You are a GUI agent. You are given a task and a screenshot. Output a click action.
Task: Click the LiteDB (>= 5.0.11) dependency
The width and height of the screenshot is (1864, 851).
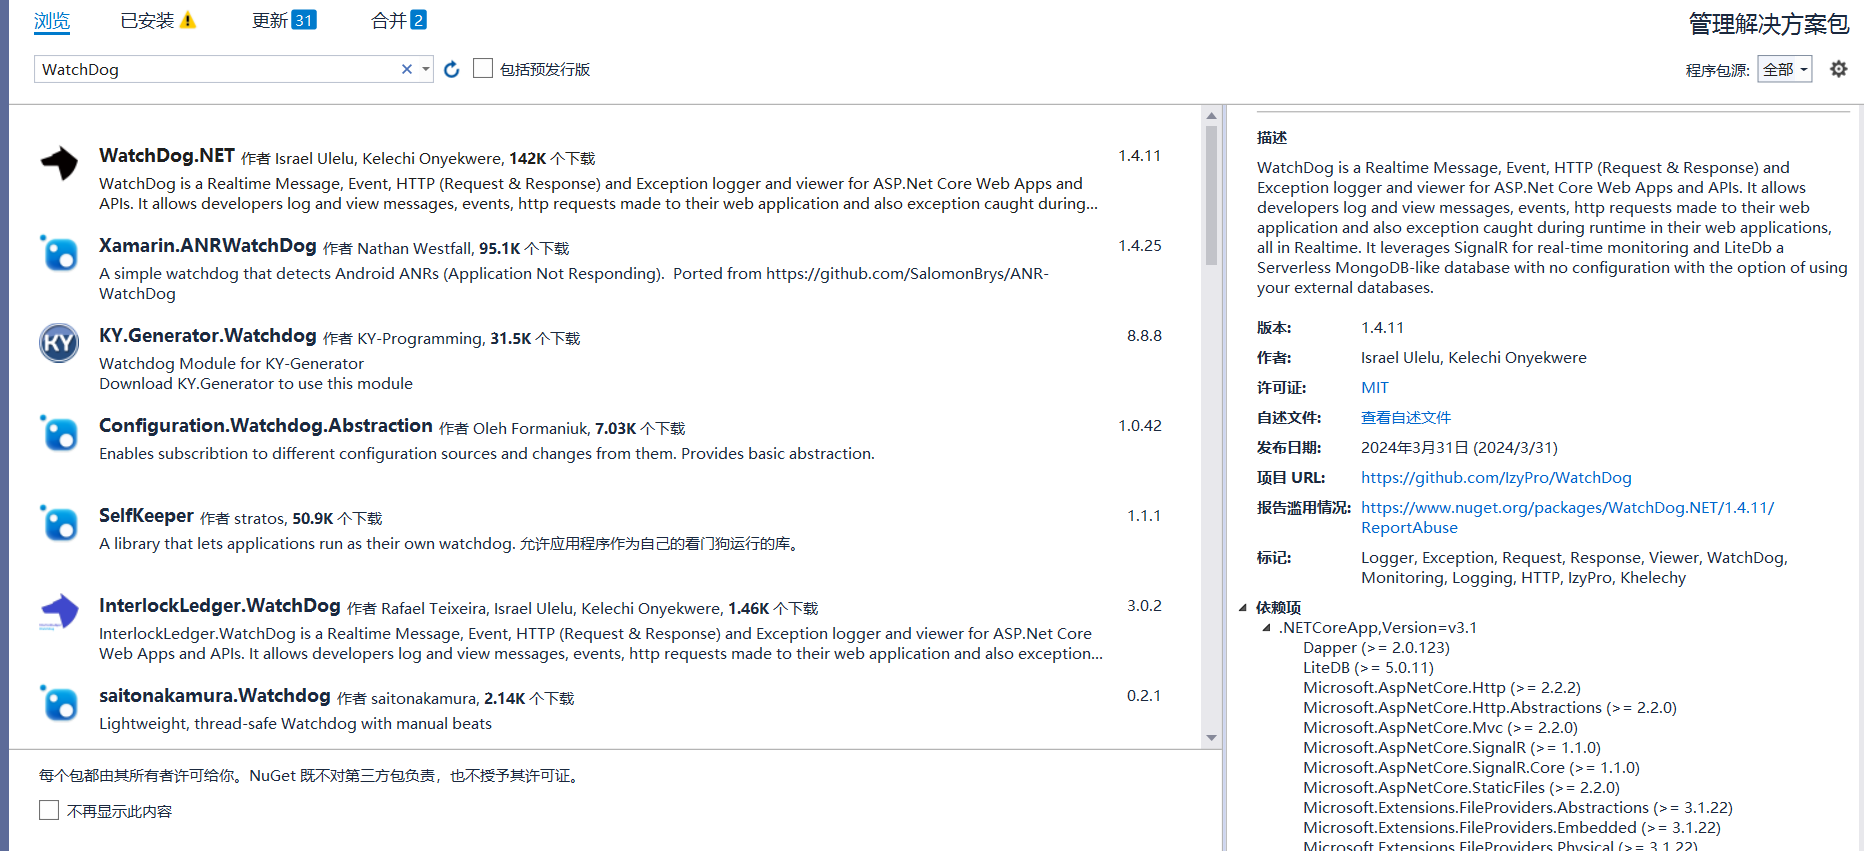click(x=1368, y=667)
